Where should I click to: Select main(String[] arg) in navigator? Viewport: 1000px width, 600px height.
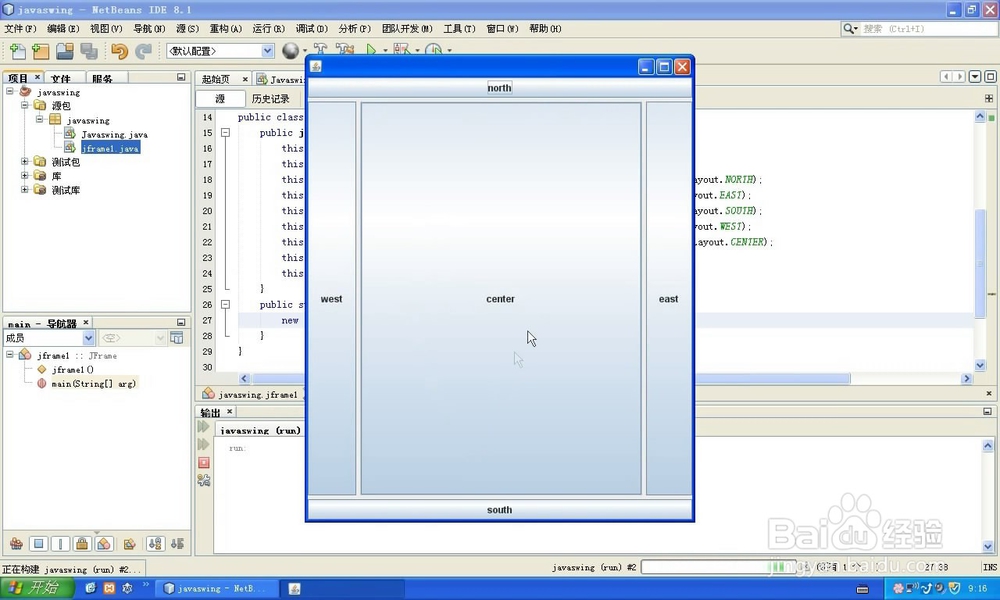(x=93, y=383)
